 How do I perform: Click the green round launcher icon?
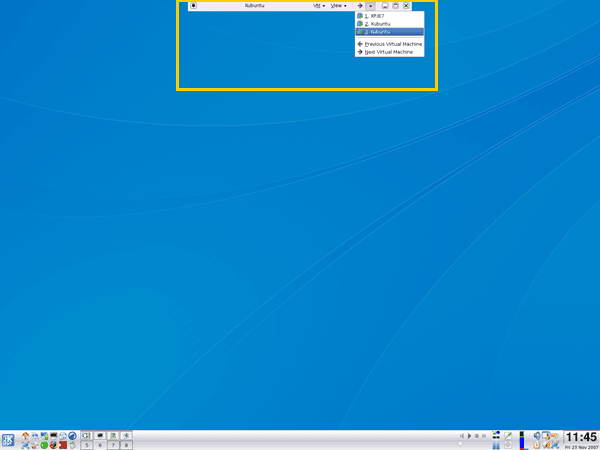44,445
